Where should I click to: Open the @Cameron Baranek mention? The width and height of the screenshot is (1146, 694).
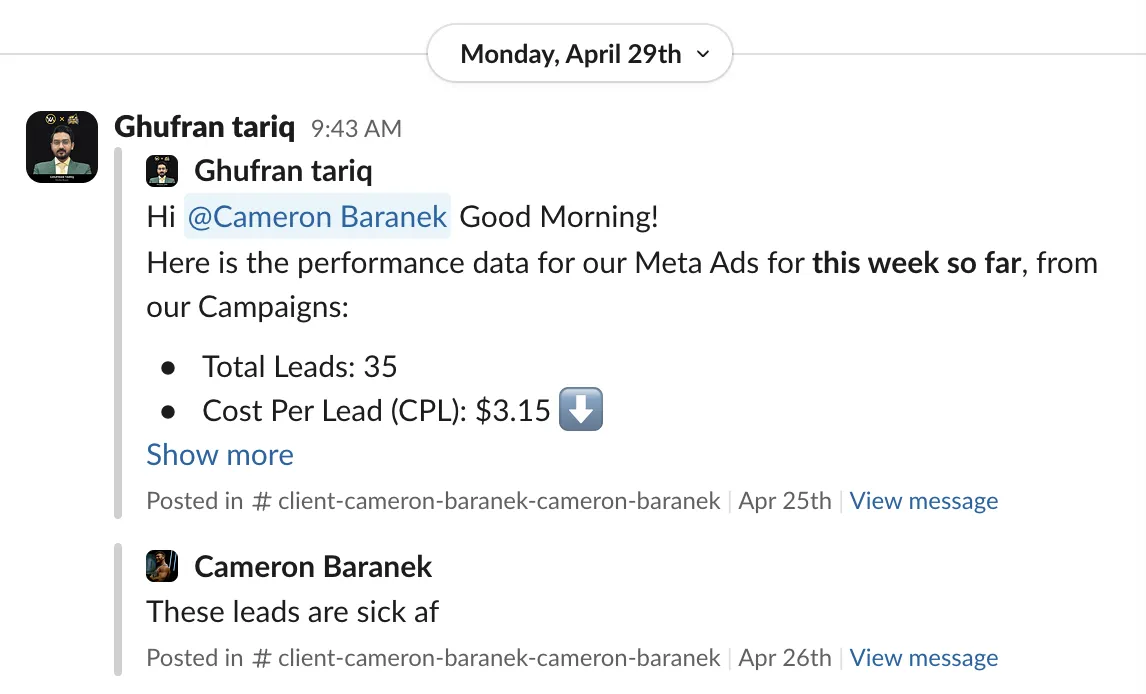[317, 216]
